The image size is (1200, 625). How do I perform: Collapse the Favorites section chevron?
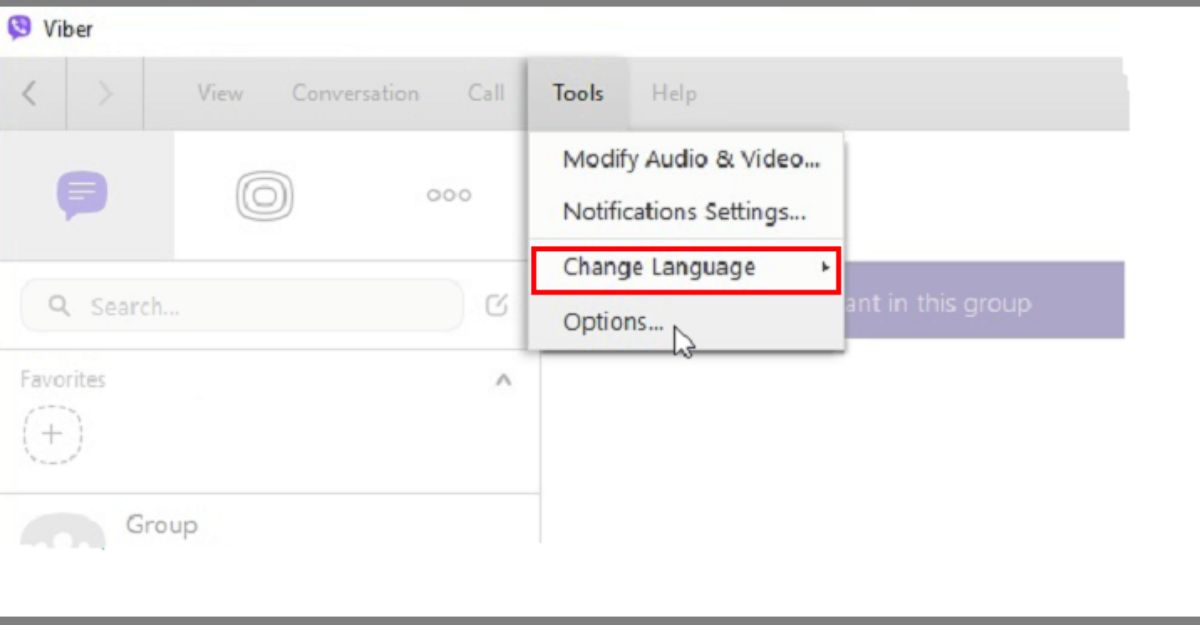pyautogui.click(x=504, y=380)
